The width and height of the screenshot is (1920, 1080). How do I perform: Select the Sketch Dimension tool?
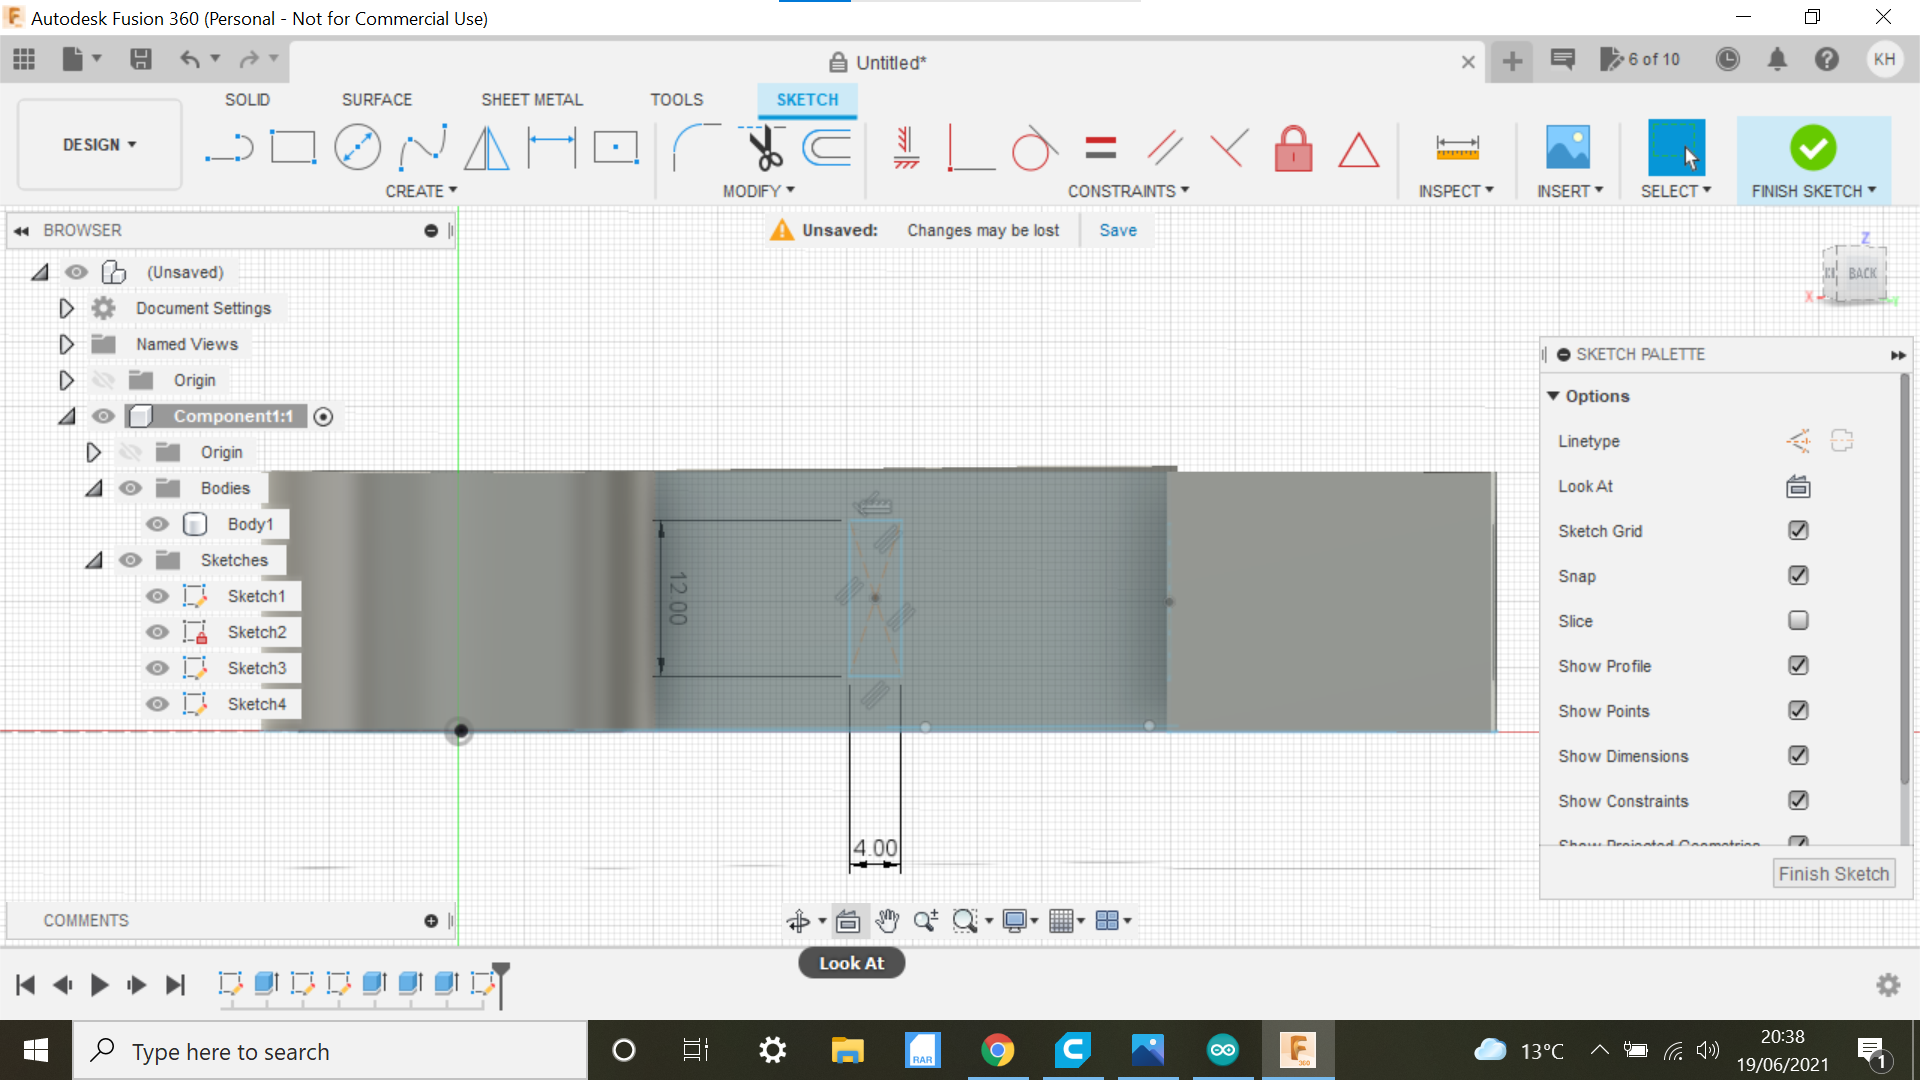click(x=552, y=148)
